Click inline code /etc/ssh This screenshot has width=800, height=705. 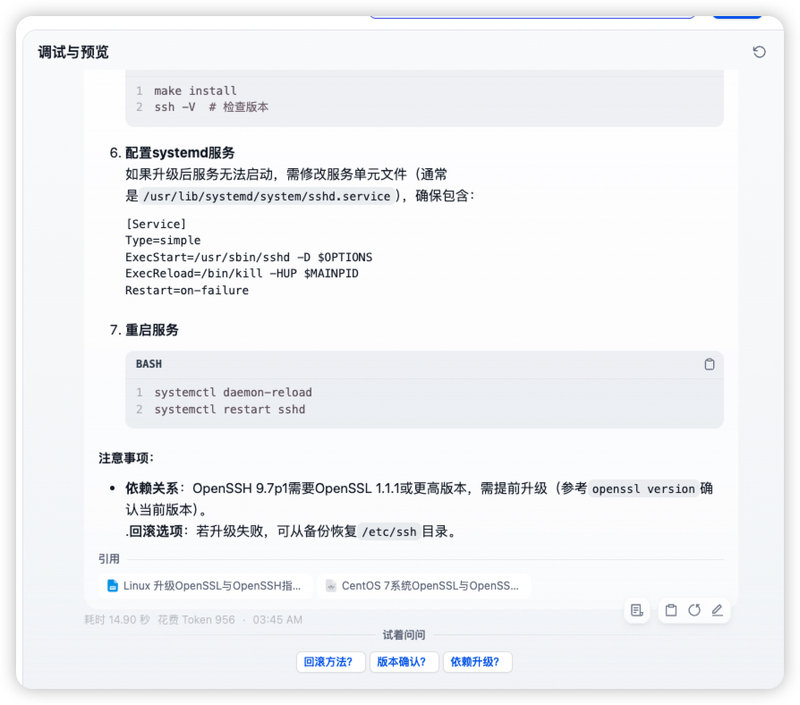tap(389, 532)
